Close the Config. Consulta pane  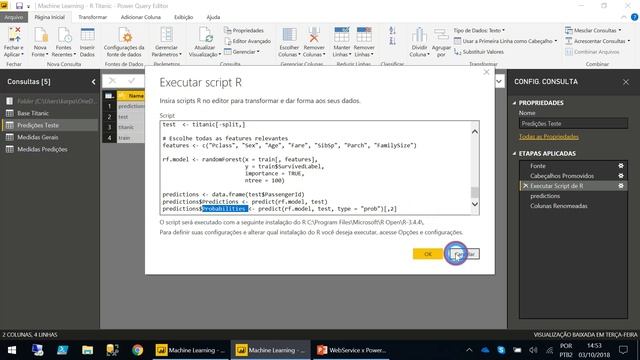pyautogui.click(x=626, y=82)
